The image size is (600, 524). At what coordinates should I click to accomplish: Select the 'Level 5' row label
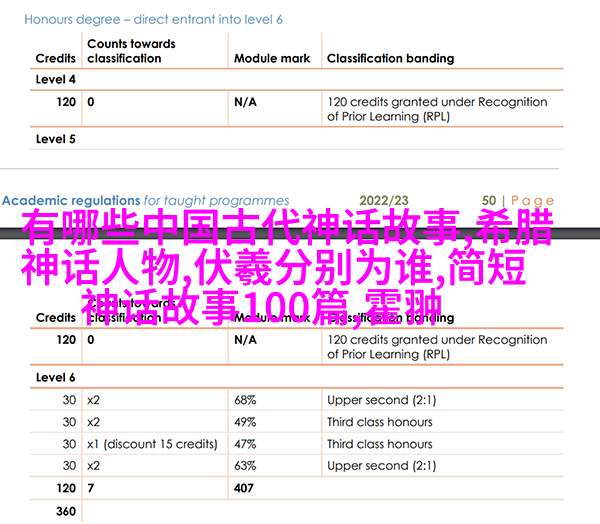(55, 139)
